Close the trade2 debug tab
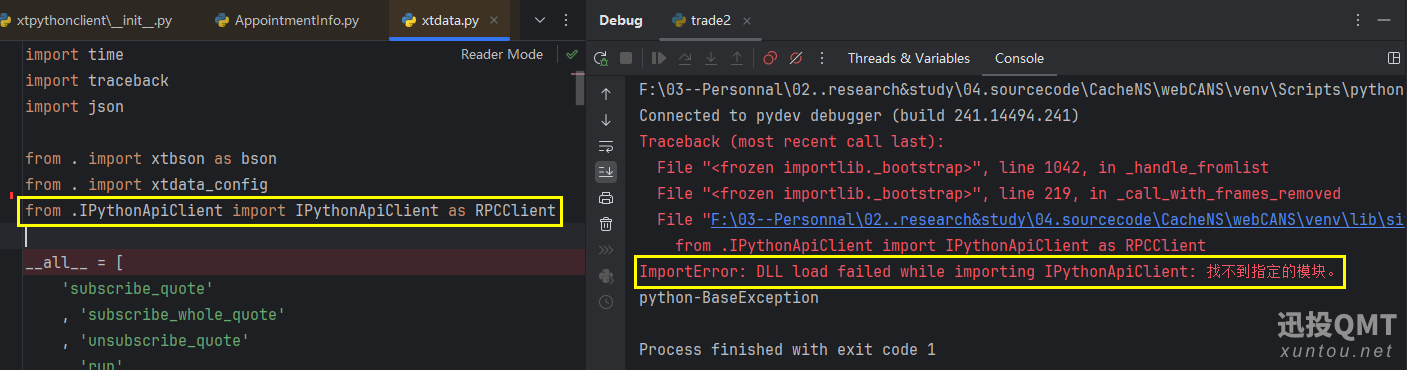This screenshot has width=1407, height=370. coord(748,20)
